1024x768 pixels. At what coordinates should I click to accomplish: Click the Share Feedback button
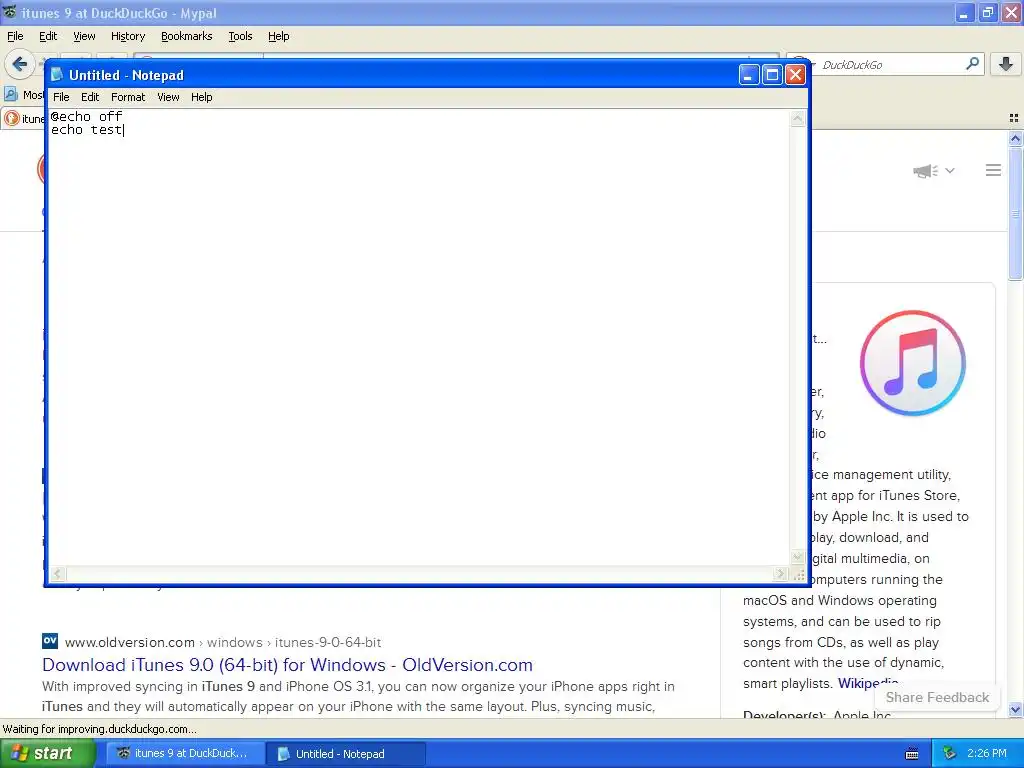[937, 697]
